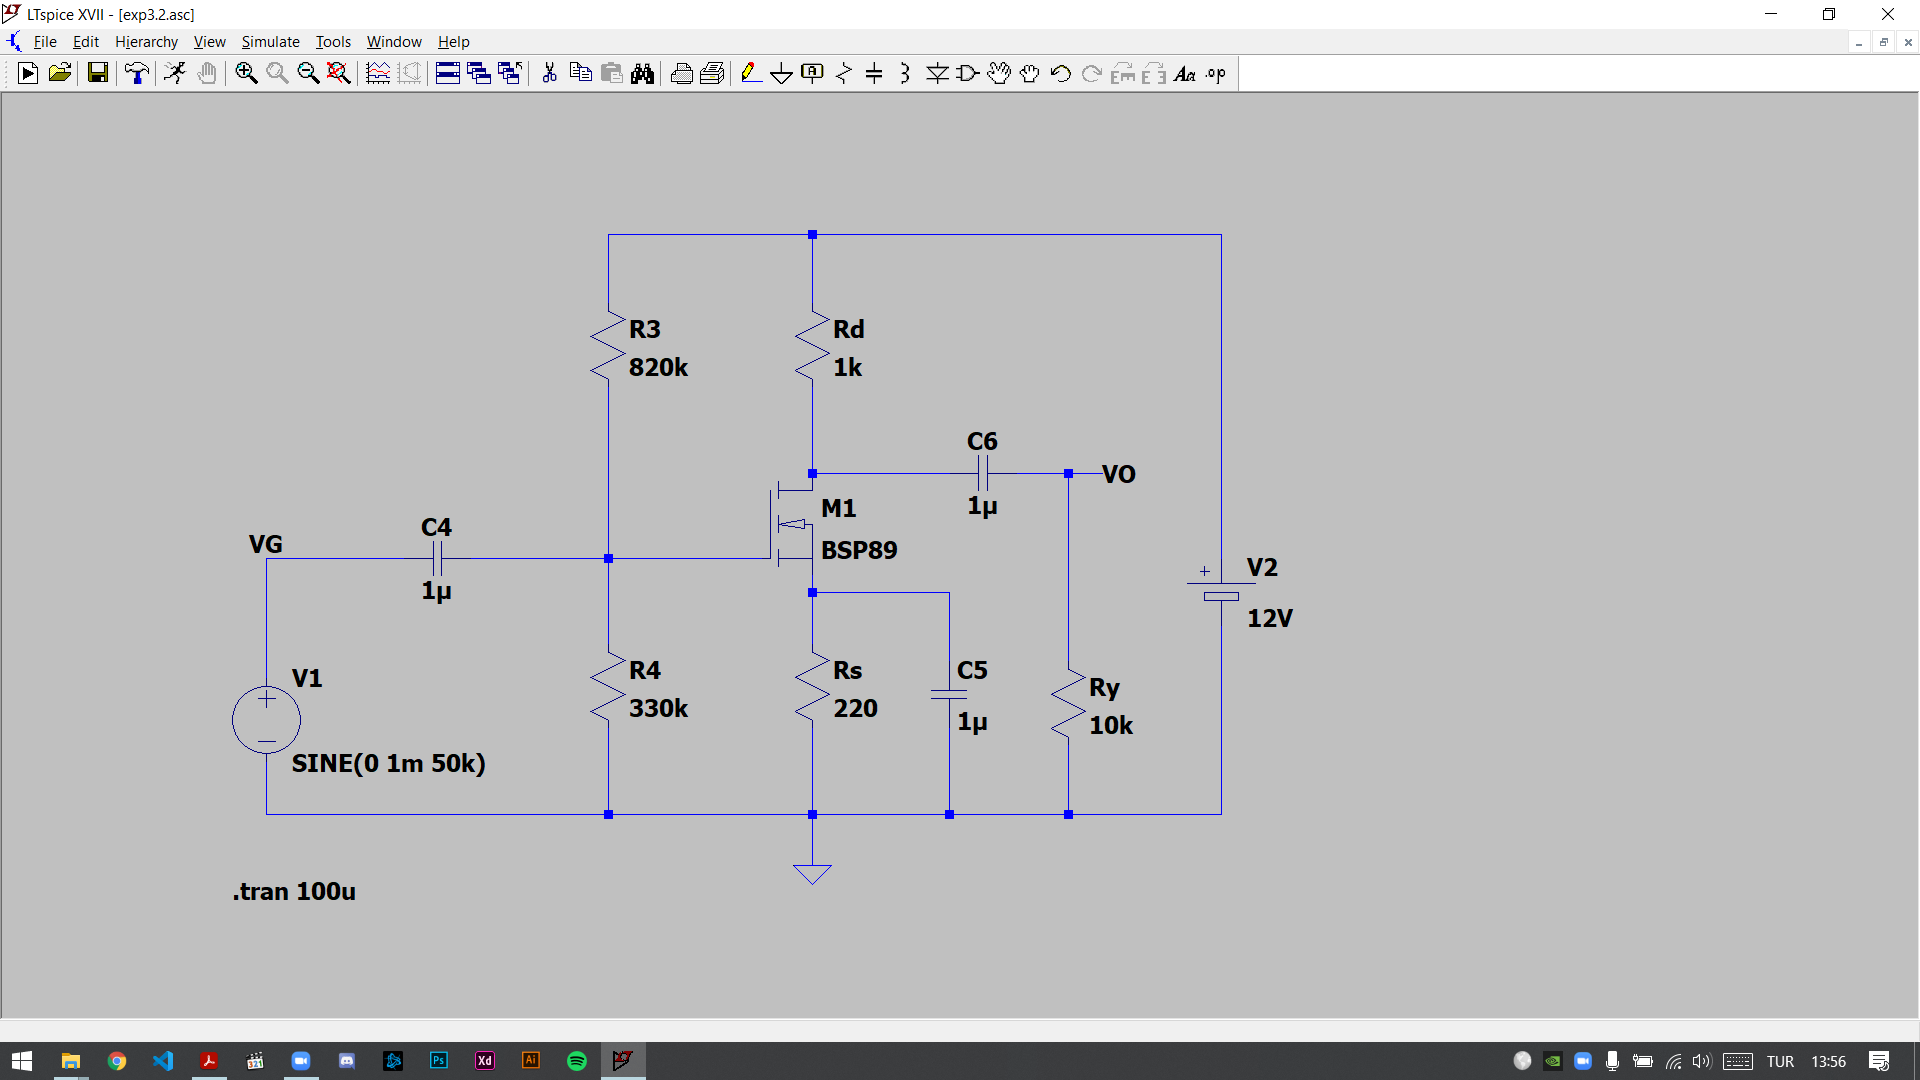Click the SINE(0 1m 50k) source value
This screenshot has width=1920, height=1080.
pyautogui.click(x=388, y=763)
